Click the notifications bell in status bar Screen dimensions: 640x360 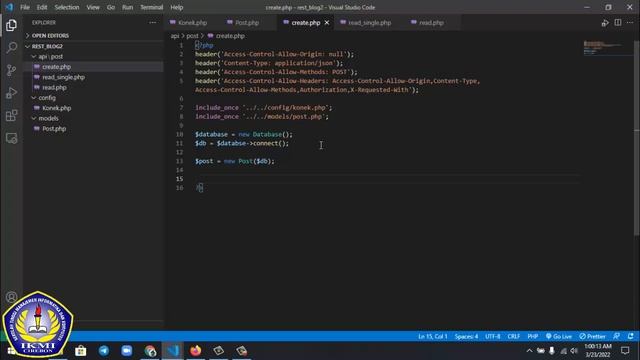point(631,336)
